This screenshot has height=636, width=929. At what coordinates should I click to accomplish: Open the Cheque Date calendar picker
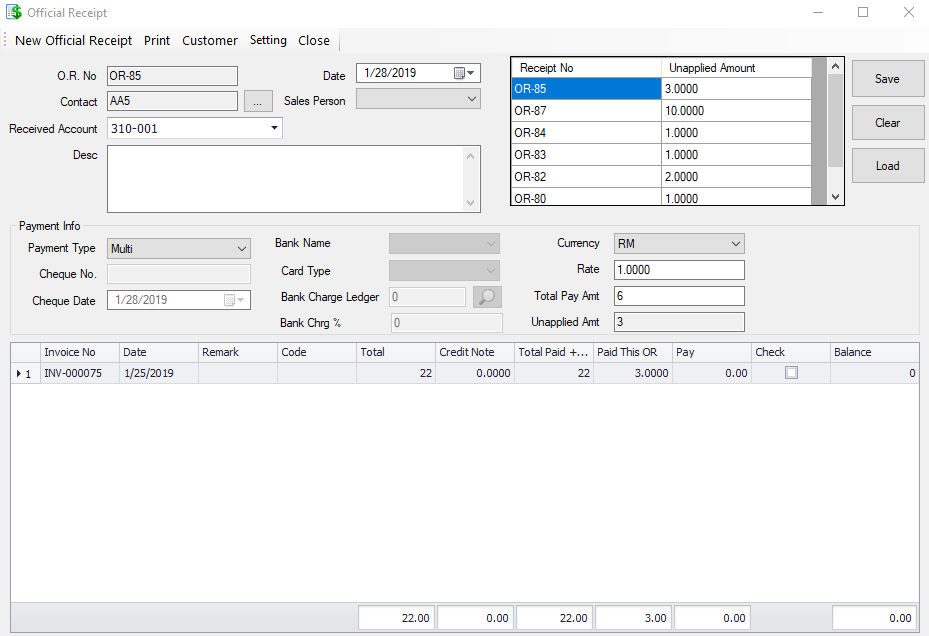[x=234, y=300]
